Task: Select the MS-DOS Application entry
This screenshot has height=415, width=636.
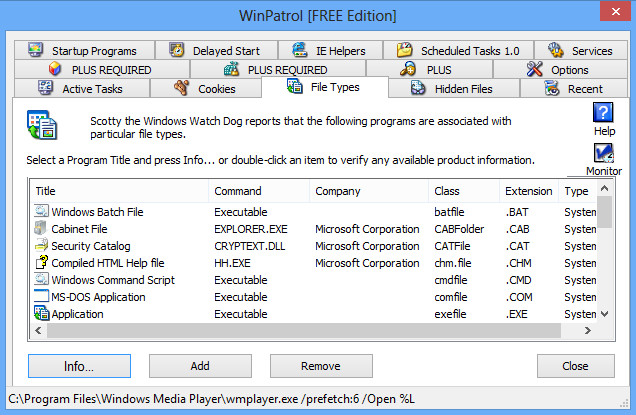Action: [98, 297]
